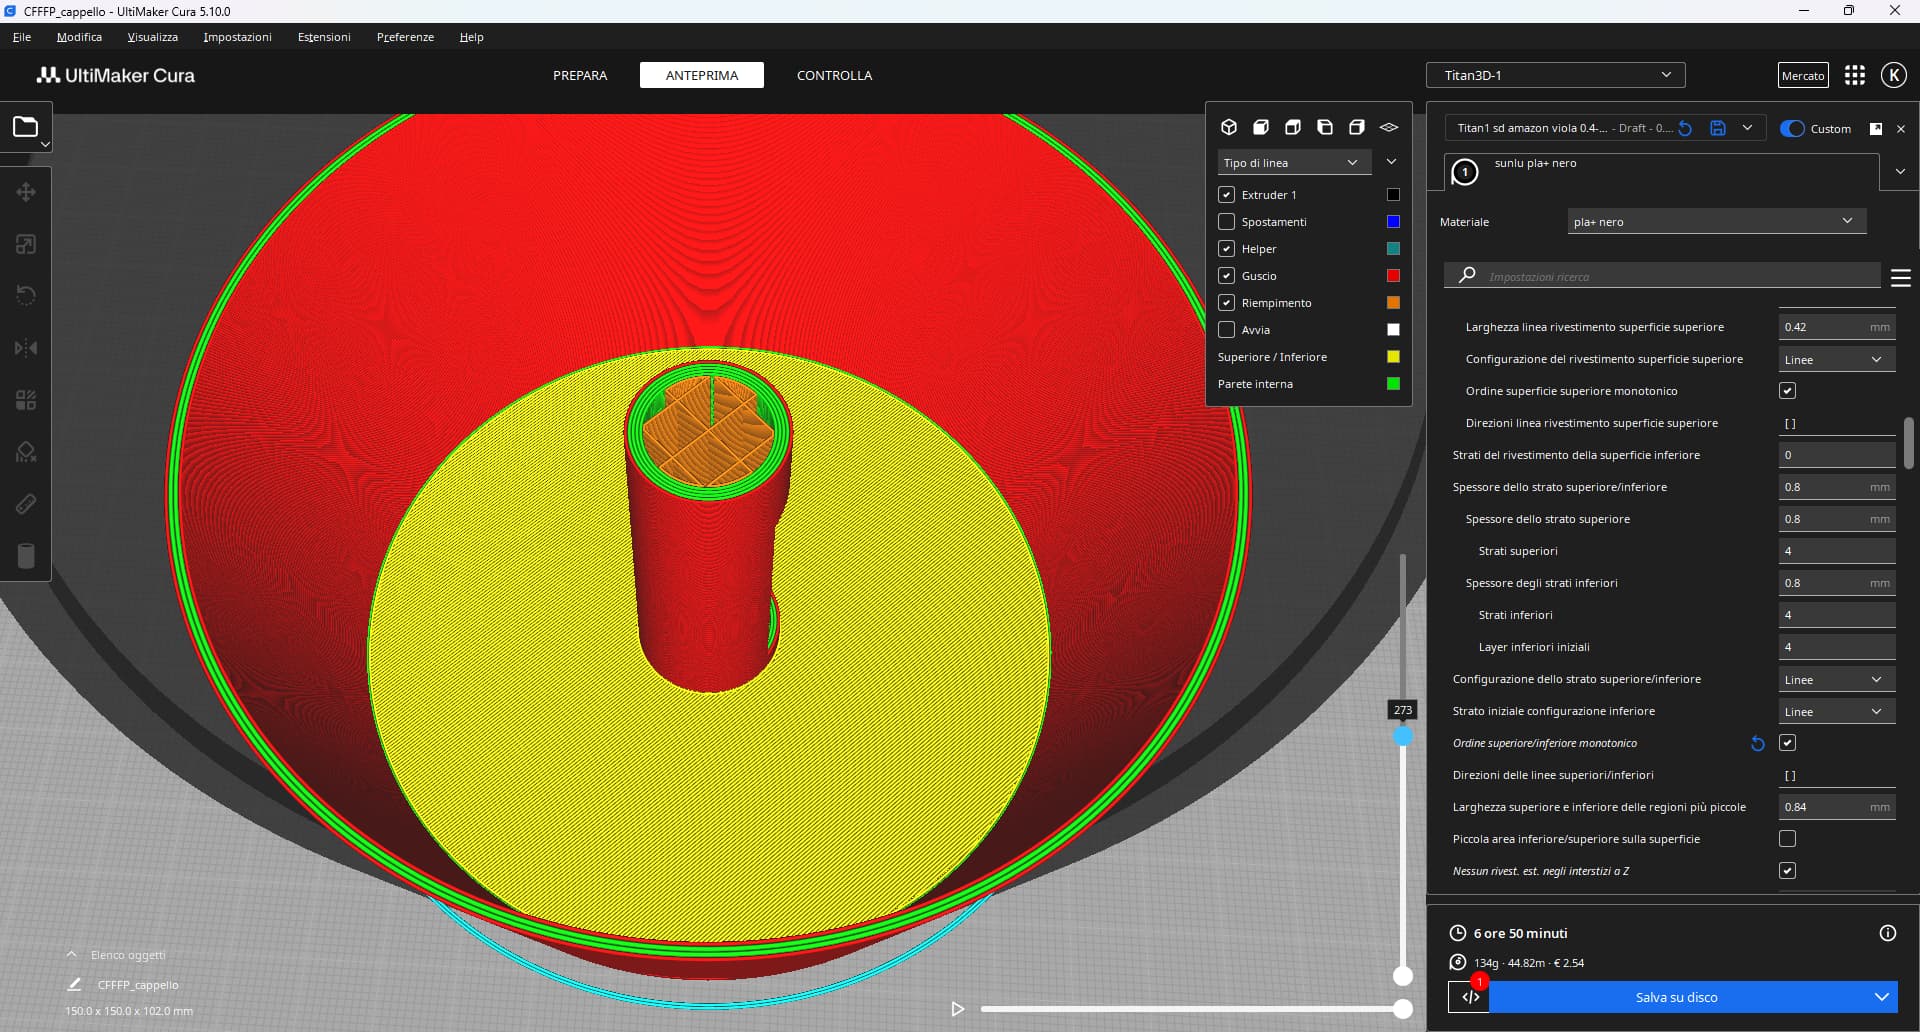This screenshot has width=1920, height=1032.
Task: Open Salva su disco output options arrow
Action: click(1881, 997)
